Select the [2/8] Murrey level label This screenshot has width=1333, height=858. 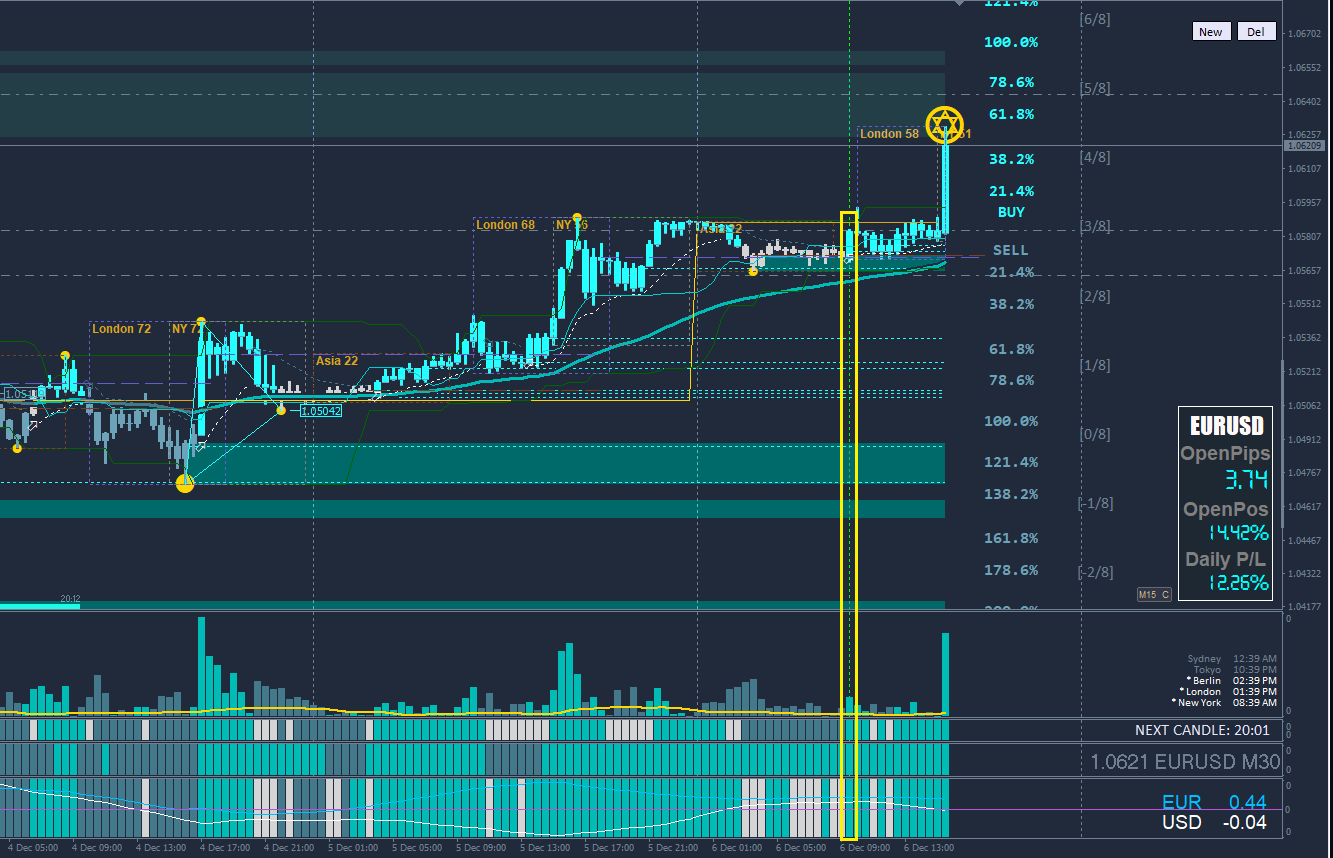(1095, 296)
